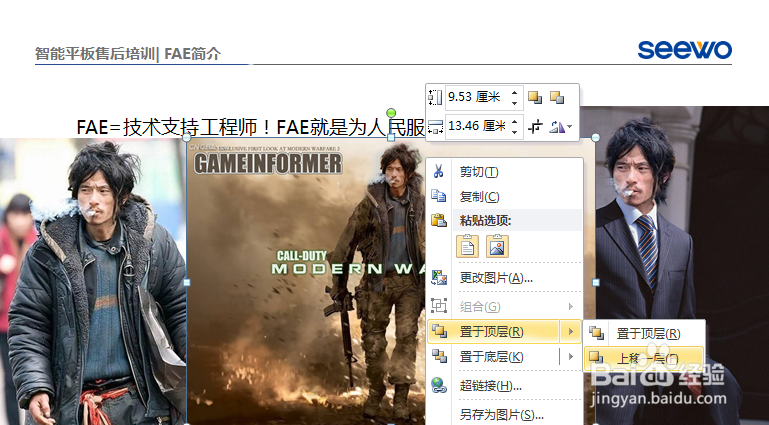Click the selected picture's right middle handle
Image resolution: width=769 pixels, height=425 pixels.
click(596, 282)
